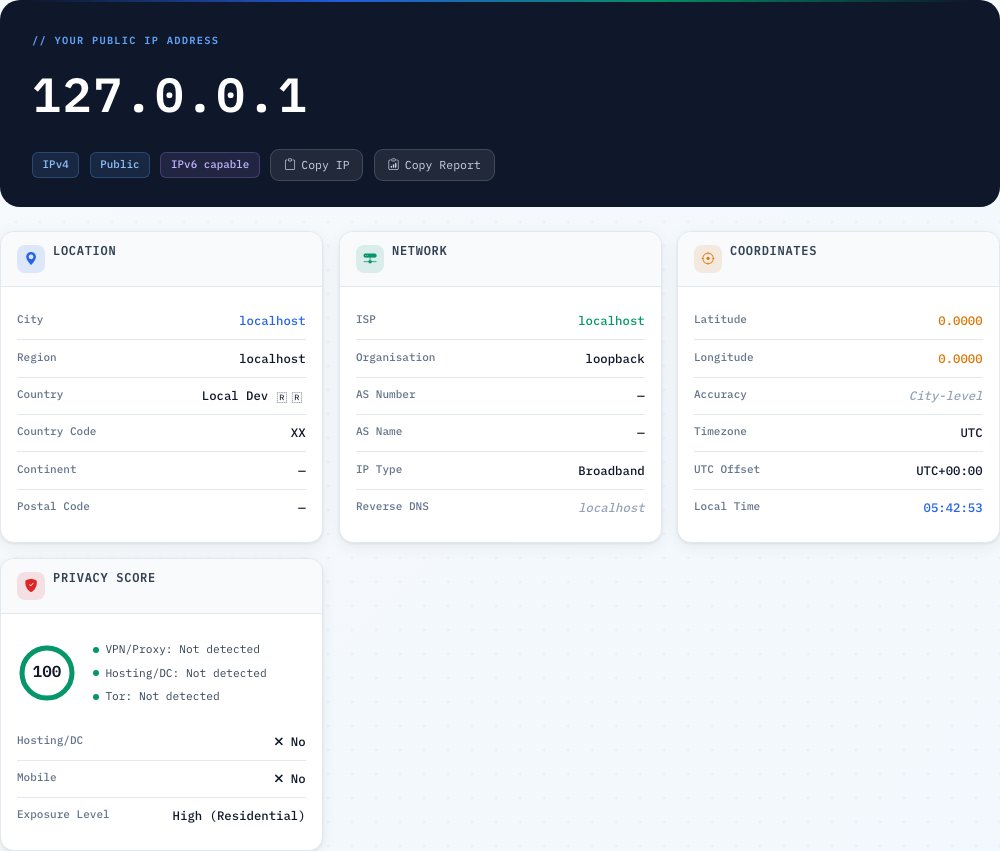This screenshot has width=1000, height=851.
Task: Click the Local Time value 05:42:53
Action: tap(953, 508)
